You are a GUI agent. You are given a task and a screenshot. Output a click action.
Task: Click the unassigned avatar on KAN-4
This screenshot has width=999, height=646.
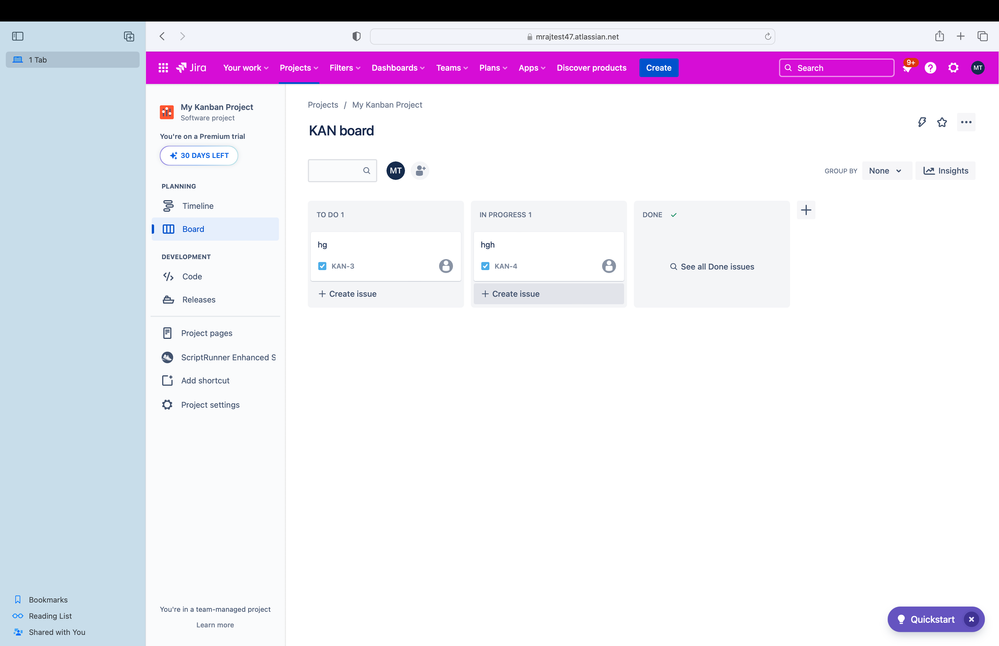(x=609, y=266)
